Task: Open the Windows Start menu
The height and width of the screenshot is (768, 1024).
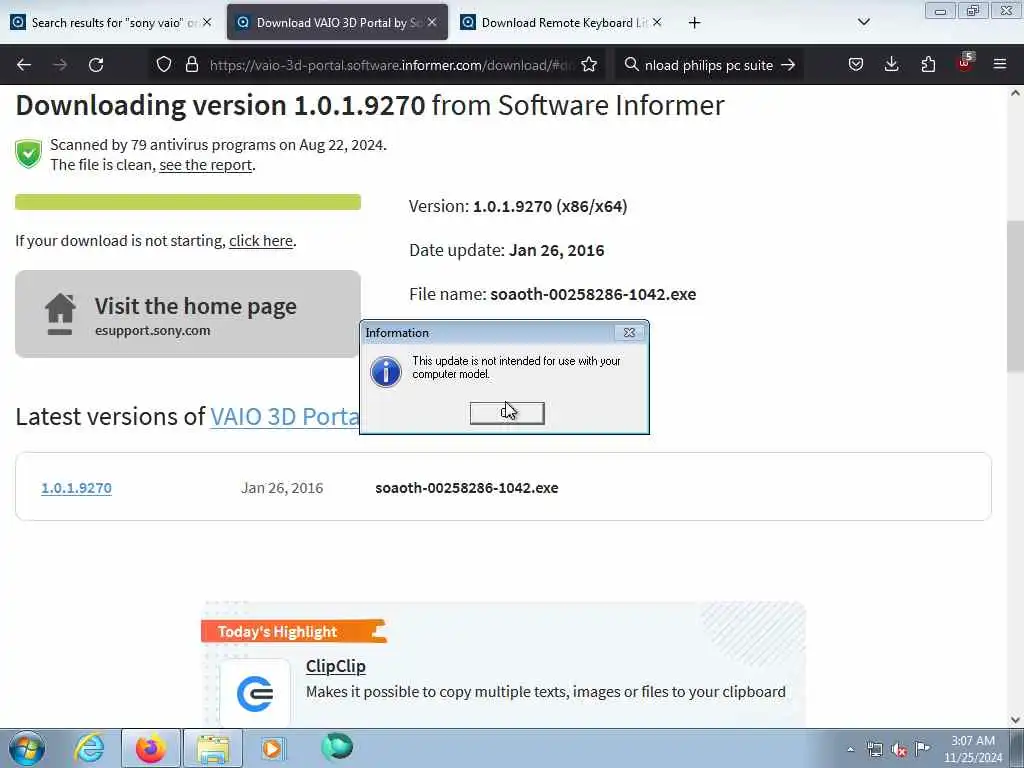Action: pyautogui.click(x=27, y=748)
